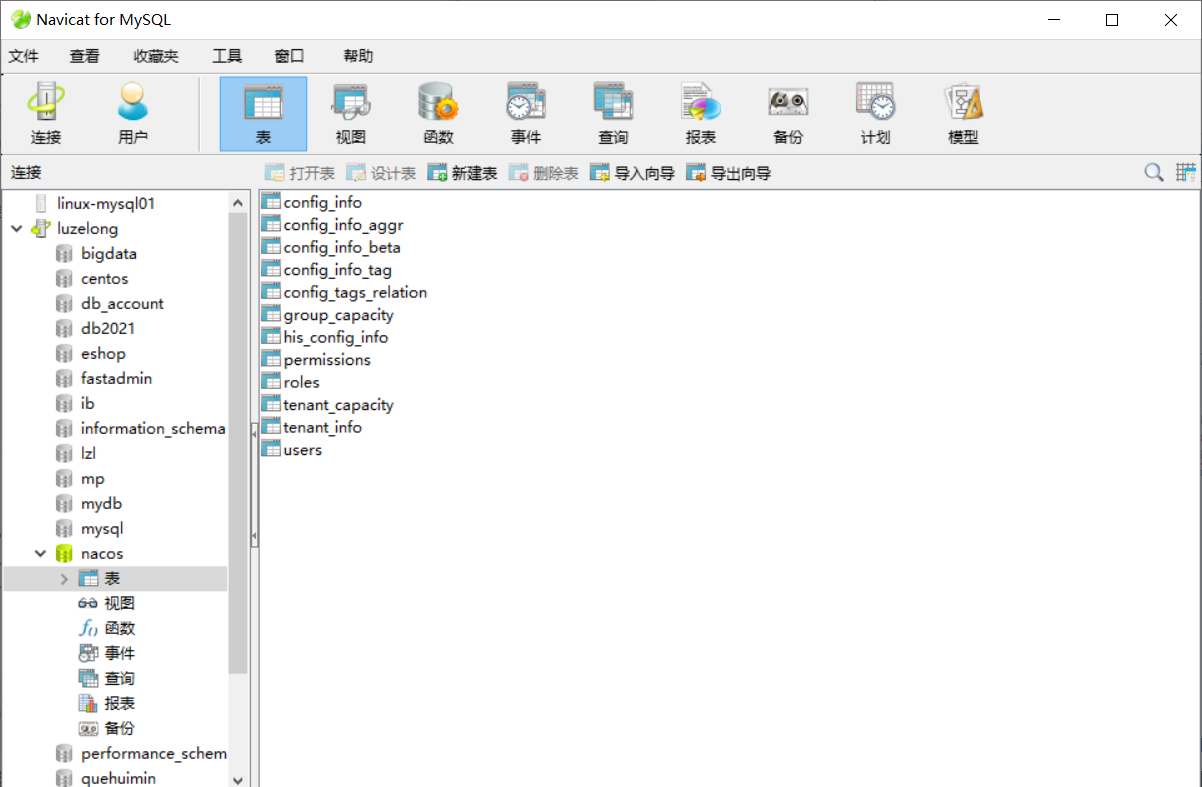Open the 窗口 menu
1202x787 pixels.
(x=289, y=56)
